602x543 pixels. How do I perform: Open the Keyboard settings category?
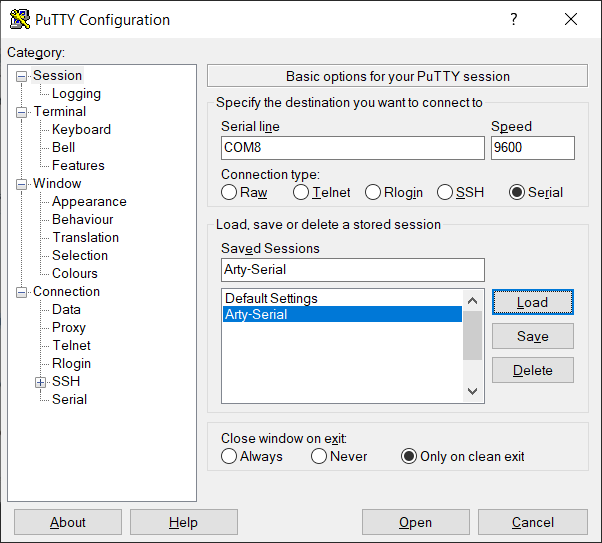point(81,129)
